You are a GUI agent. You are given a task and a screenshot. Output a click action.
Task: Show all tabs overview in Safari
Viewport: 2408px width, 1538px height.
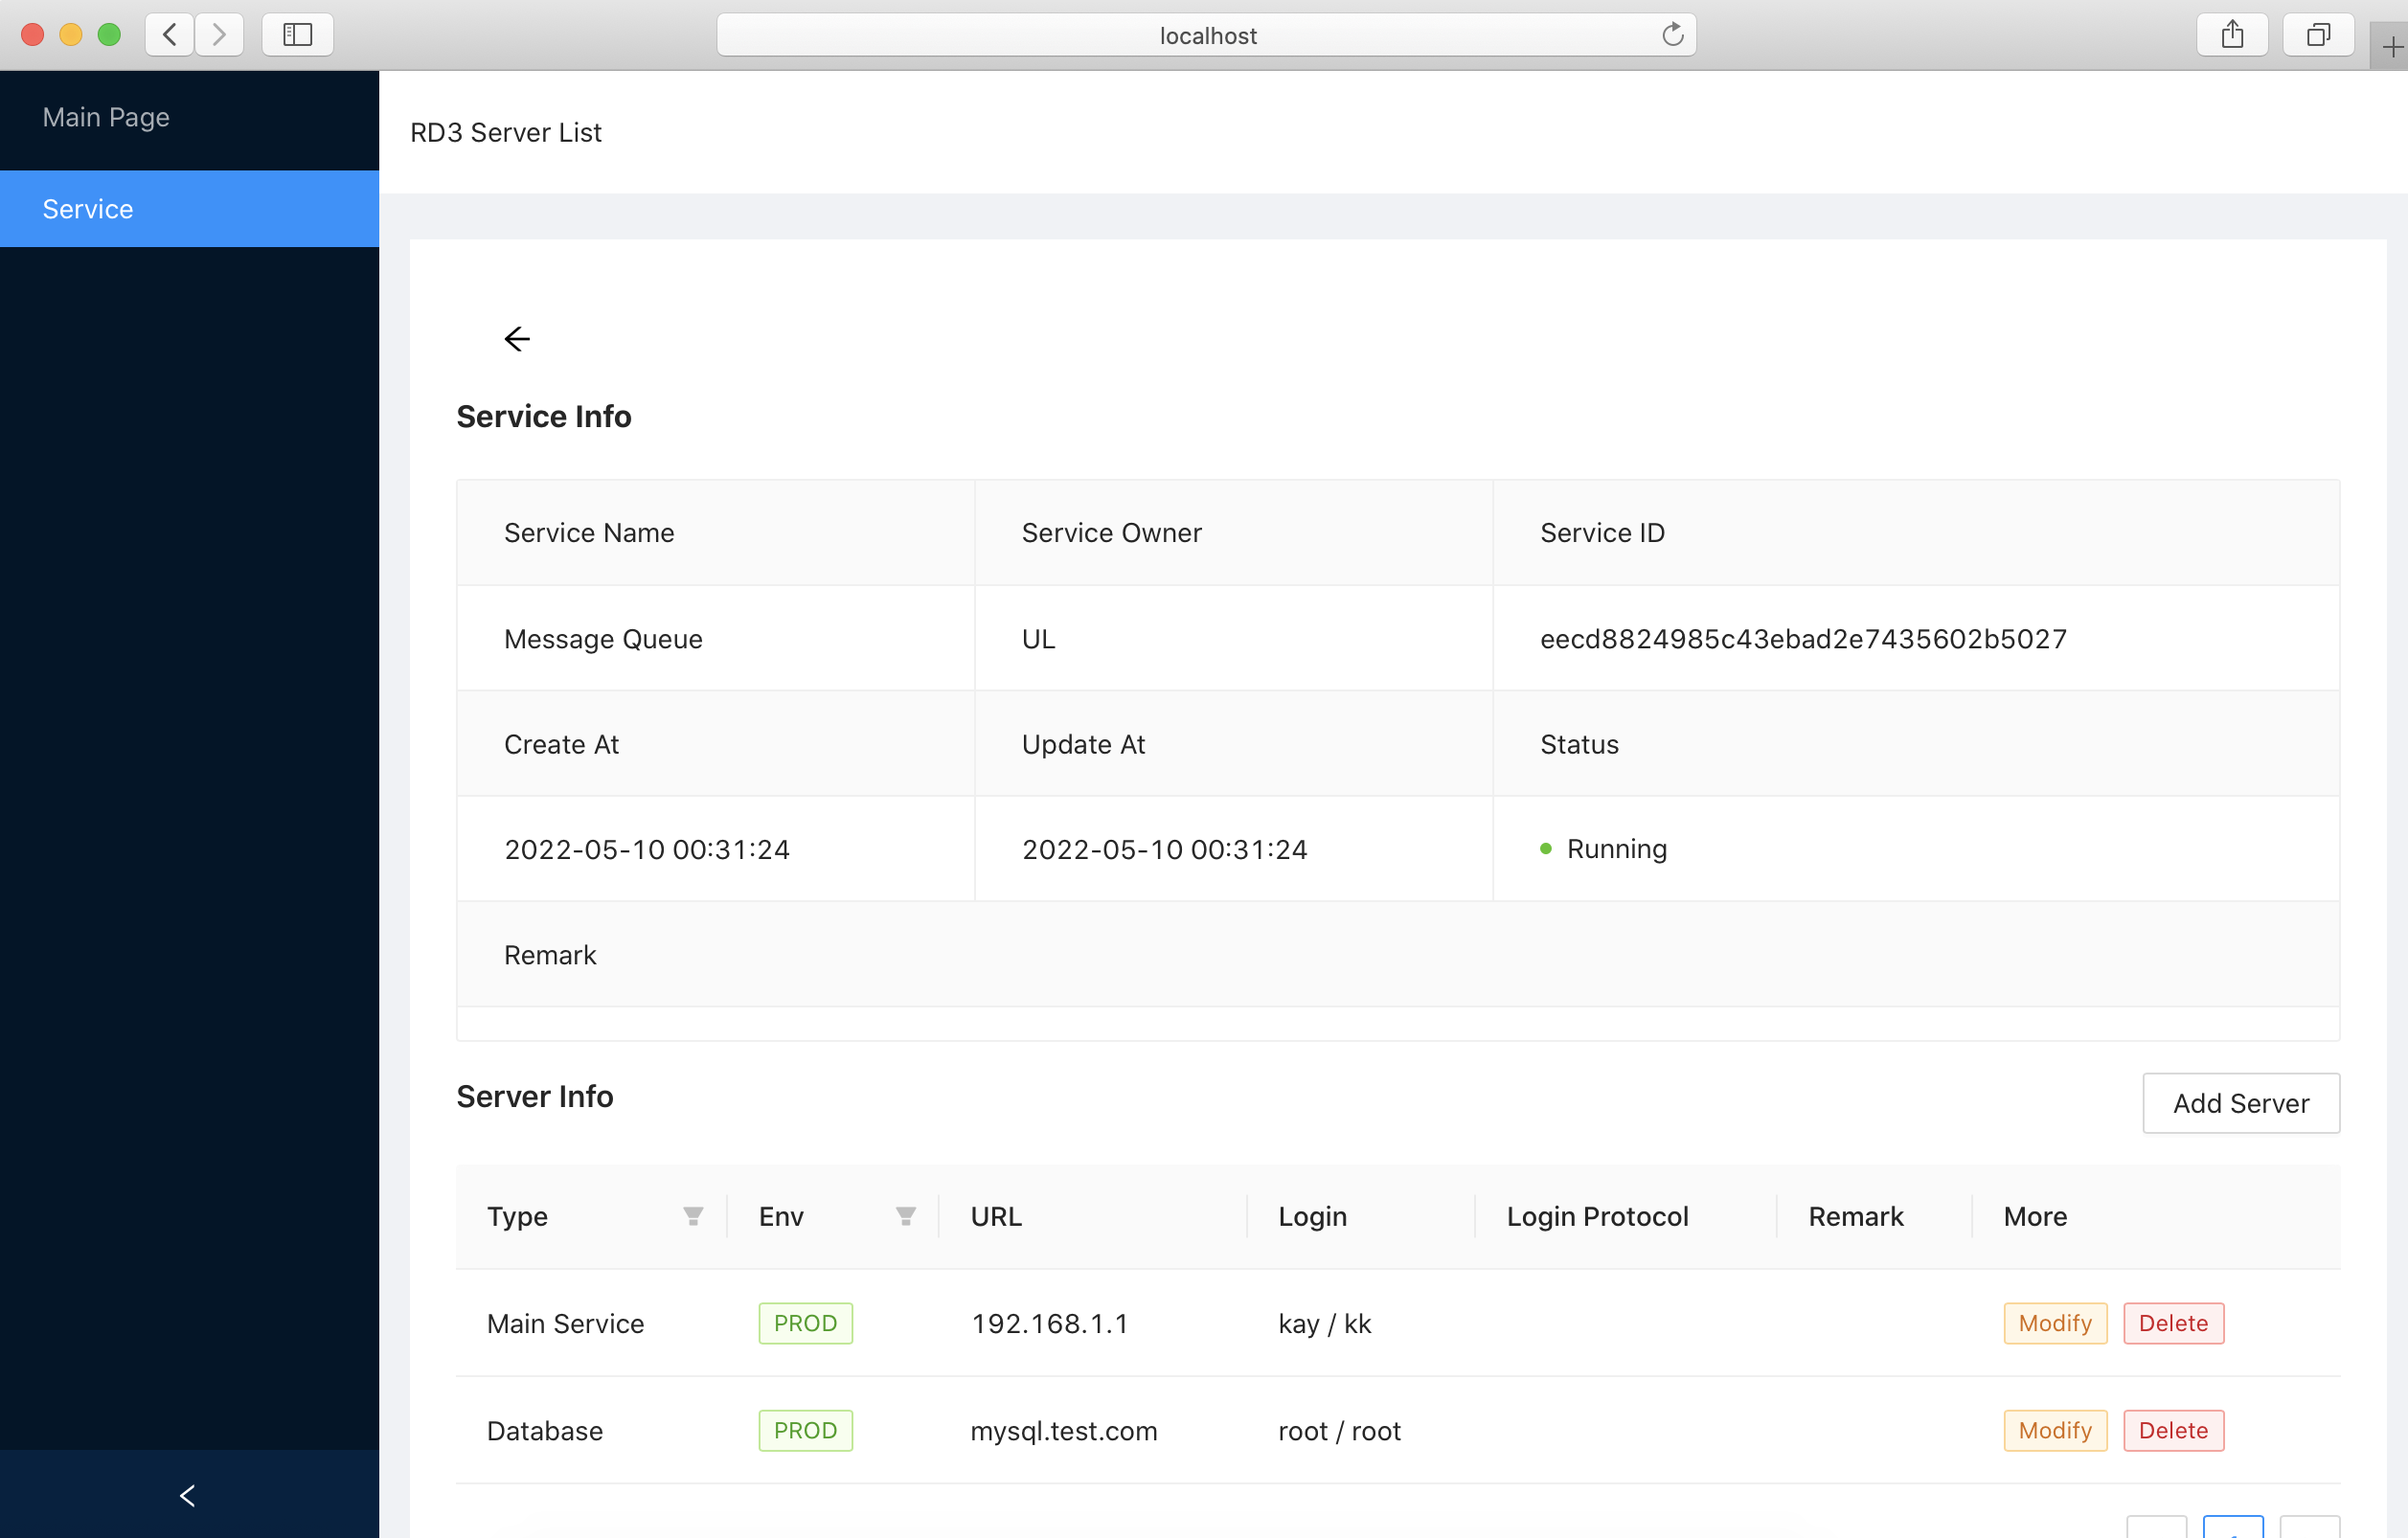[2318, 35]
